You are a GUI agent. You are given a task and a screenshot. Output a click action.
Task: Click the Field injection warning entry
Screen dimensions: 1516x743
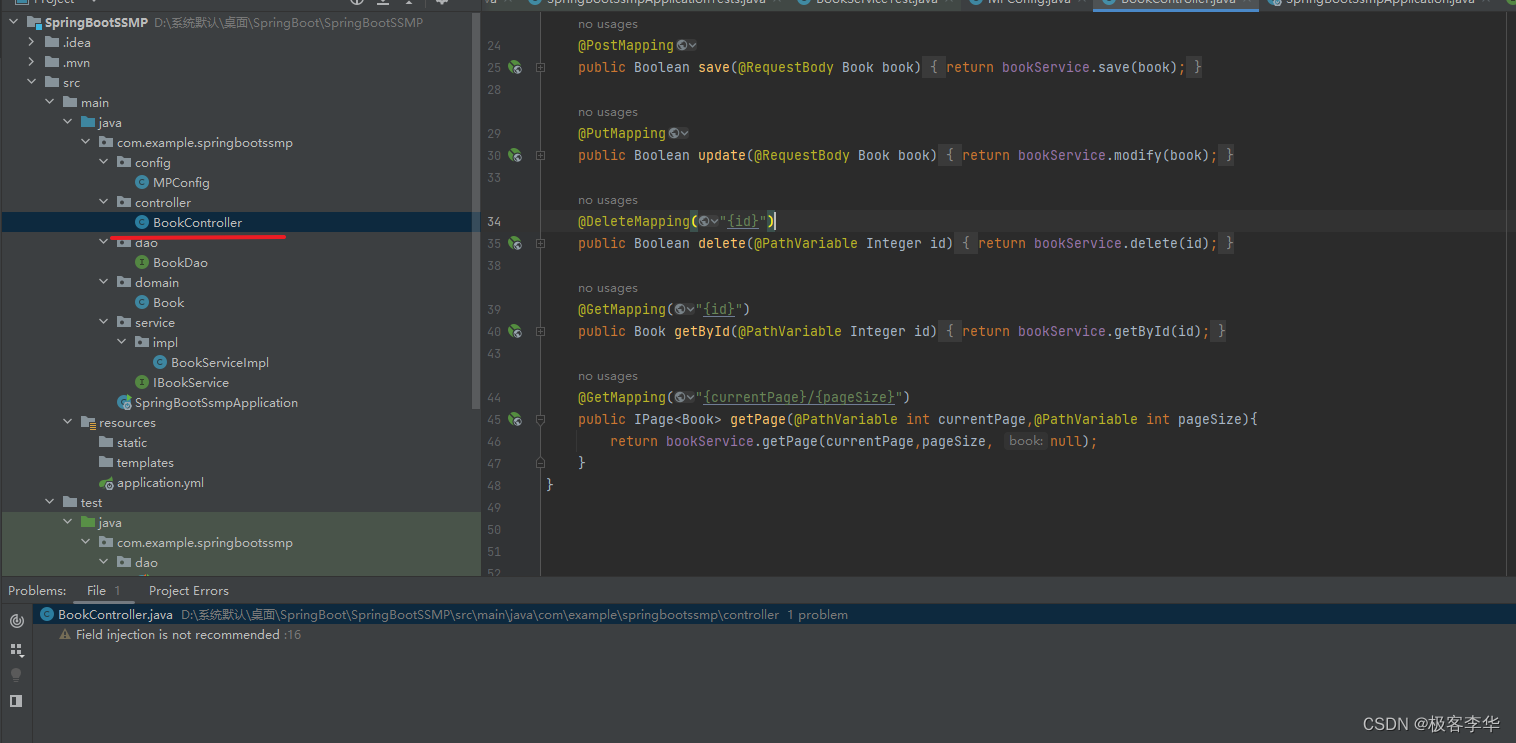pyautogui.click(x=177, y=635)
